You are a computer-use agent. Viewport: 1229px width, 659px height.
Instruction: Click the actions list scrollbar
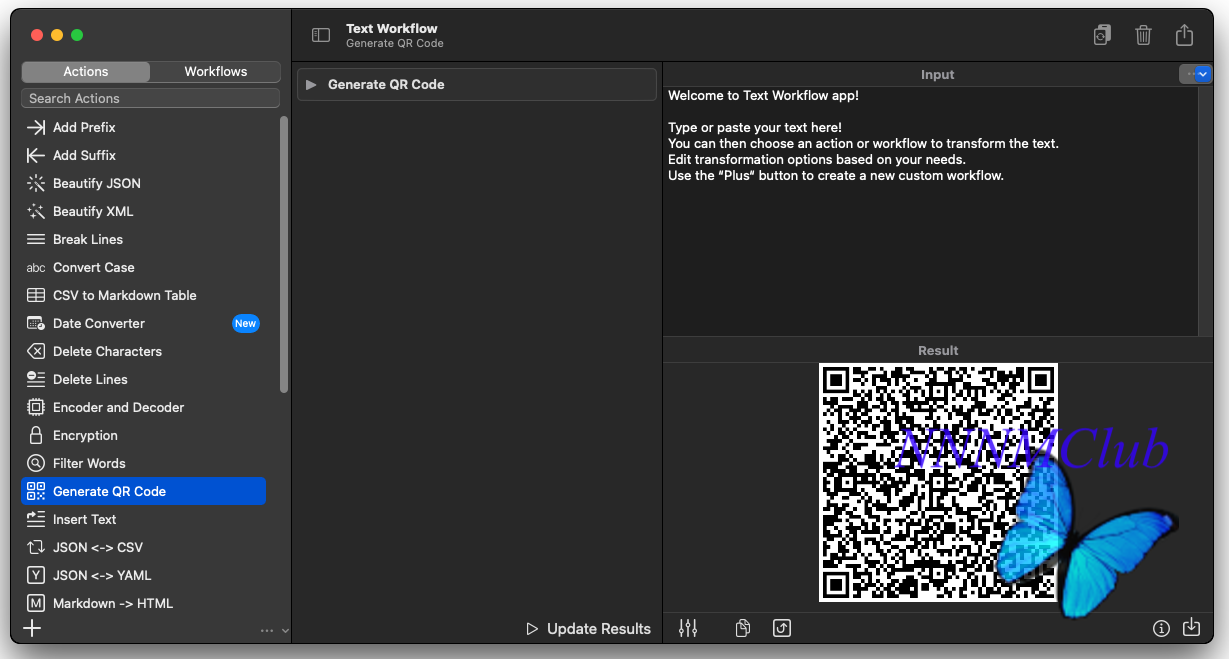284,255
